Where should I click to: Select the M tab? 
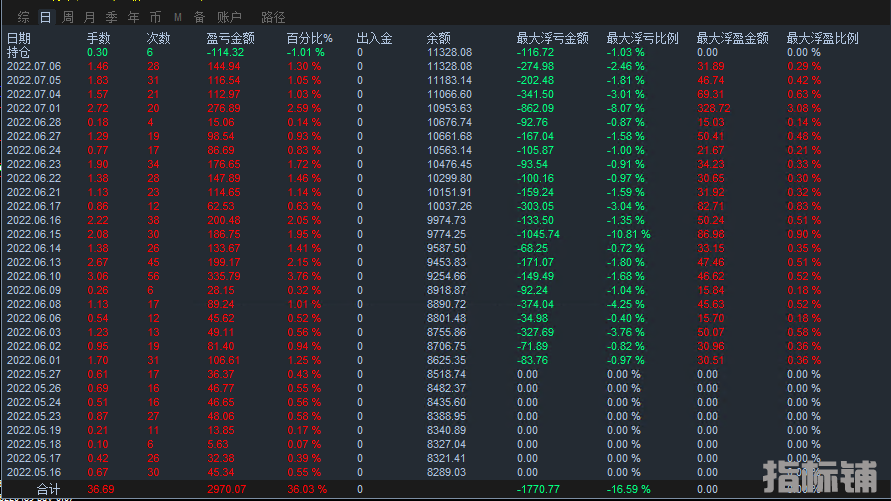click(178, 17)
